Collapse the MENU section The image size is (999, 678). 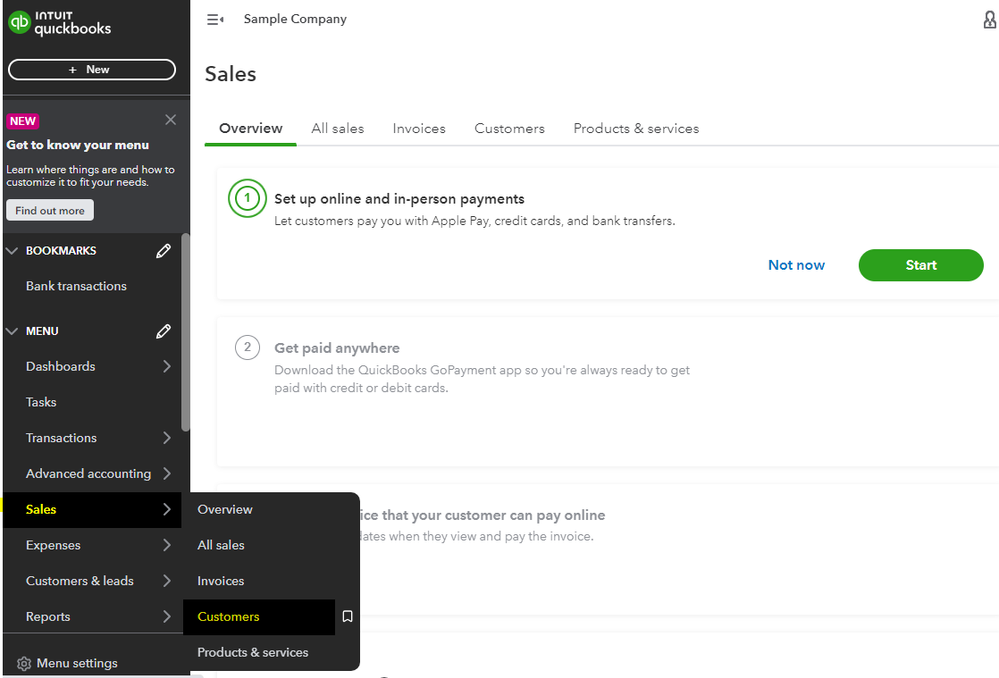11,331
